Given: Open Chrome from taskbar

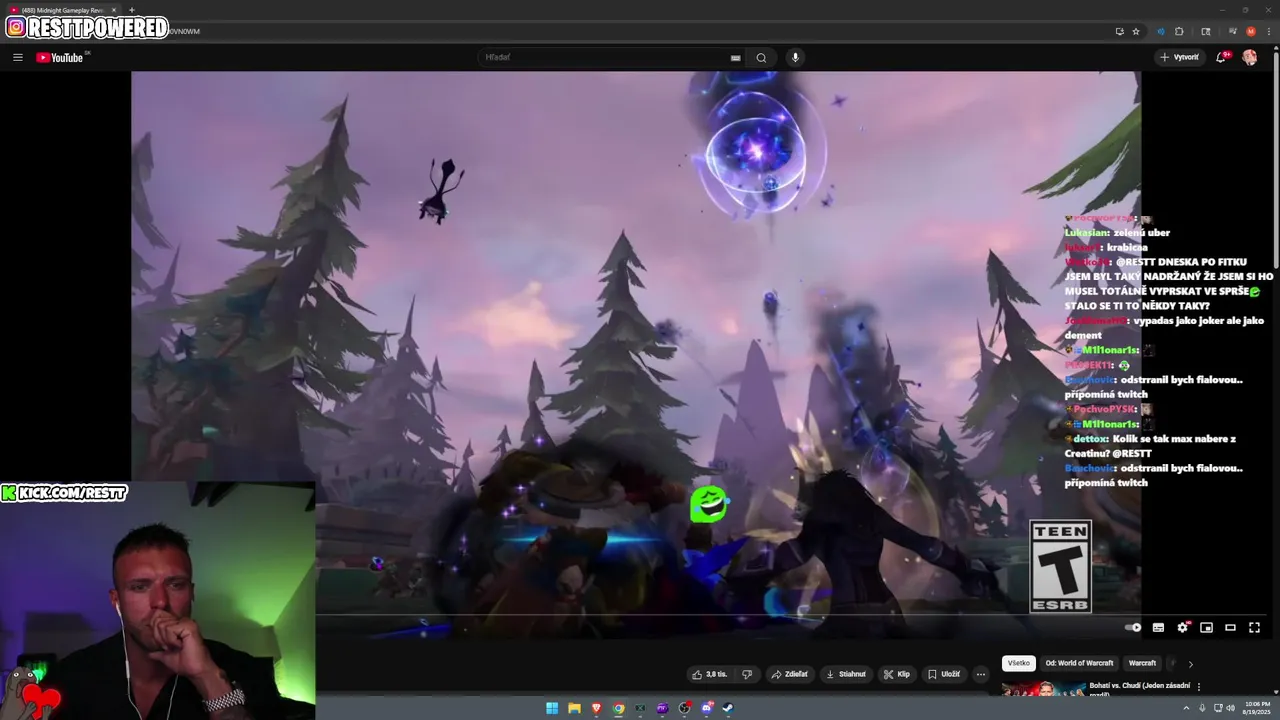Looking at the screenshot, I should 619,708.
